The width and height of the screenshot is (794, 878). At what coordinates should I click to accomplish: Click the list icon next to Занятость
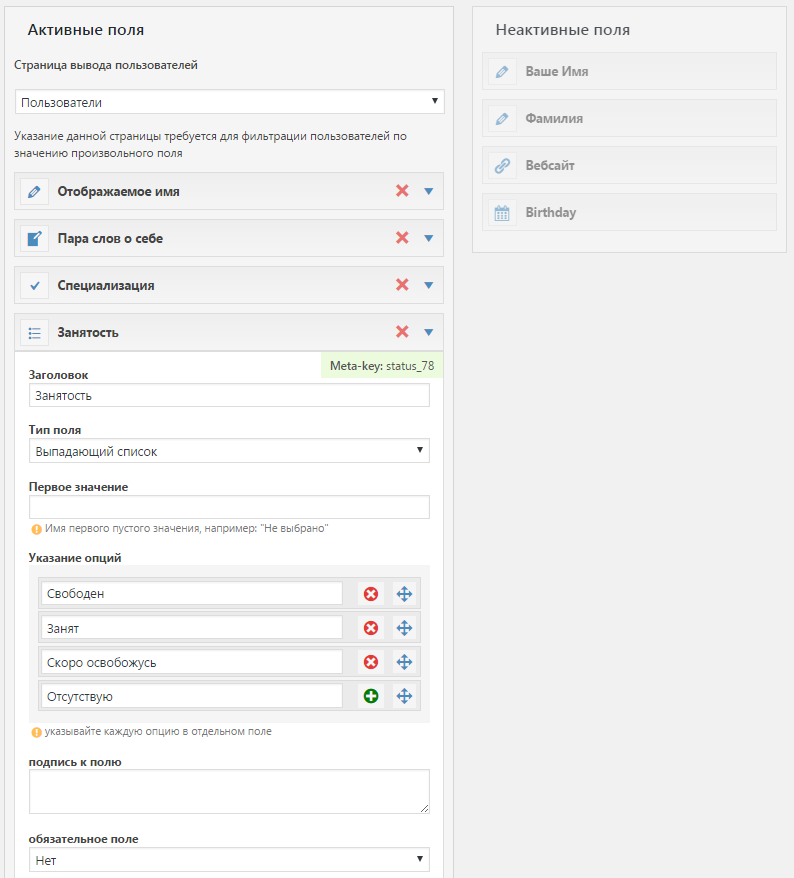tap(34, 333)
